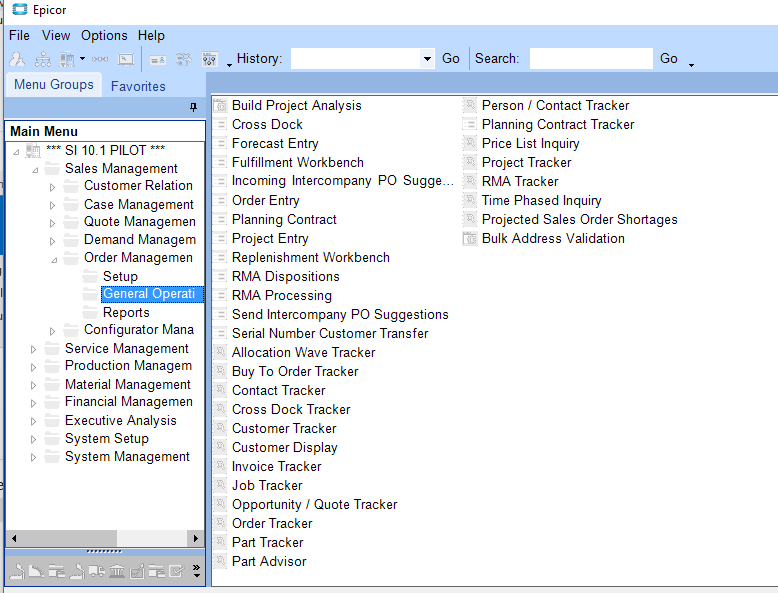Open Projected Sales Order Shortages
The width and height of the screenshot is (778, 593).
coord(580,219)
